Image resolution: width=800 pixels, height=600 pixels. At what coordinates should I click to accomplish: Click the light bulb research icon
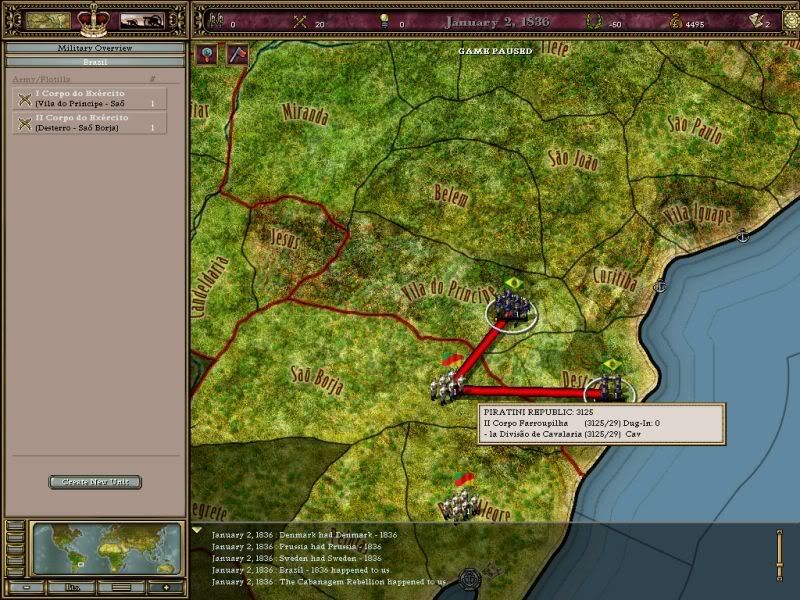click(383, 21)
